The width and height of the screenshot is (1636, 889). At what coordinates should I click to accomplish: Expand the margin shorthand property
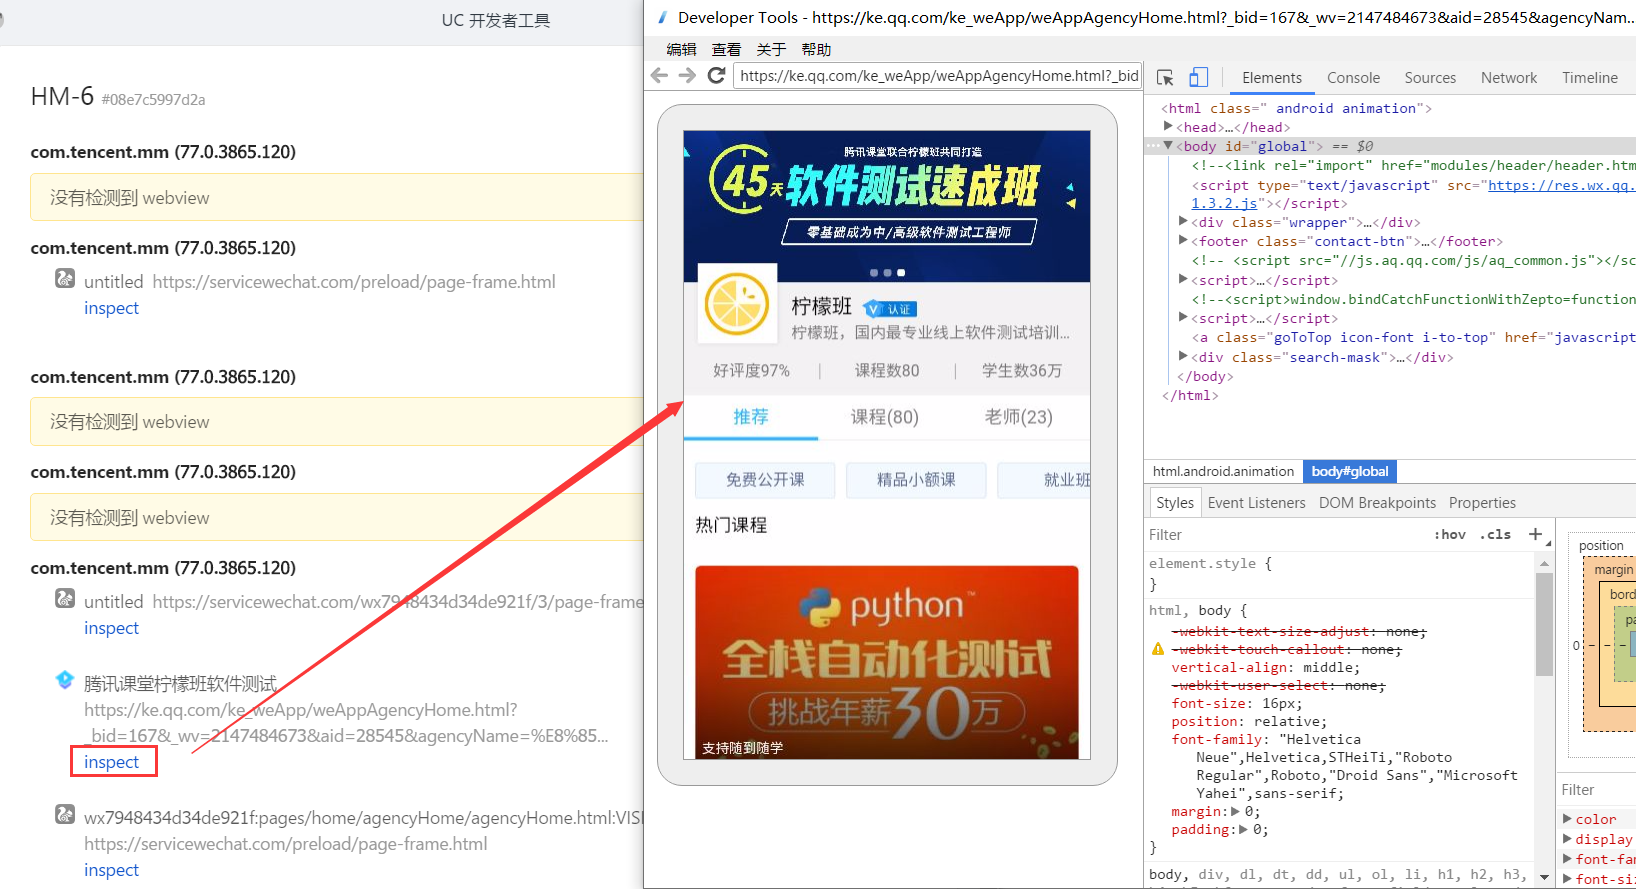point(1235,812)
